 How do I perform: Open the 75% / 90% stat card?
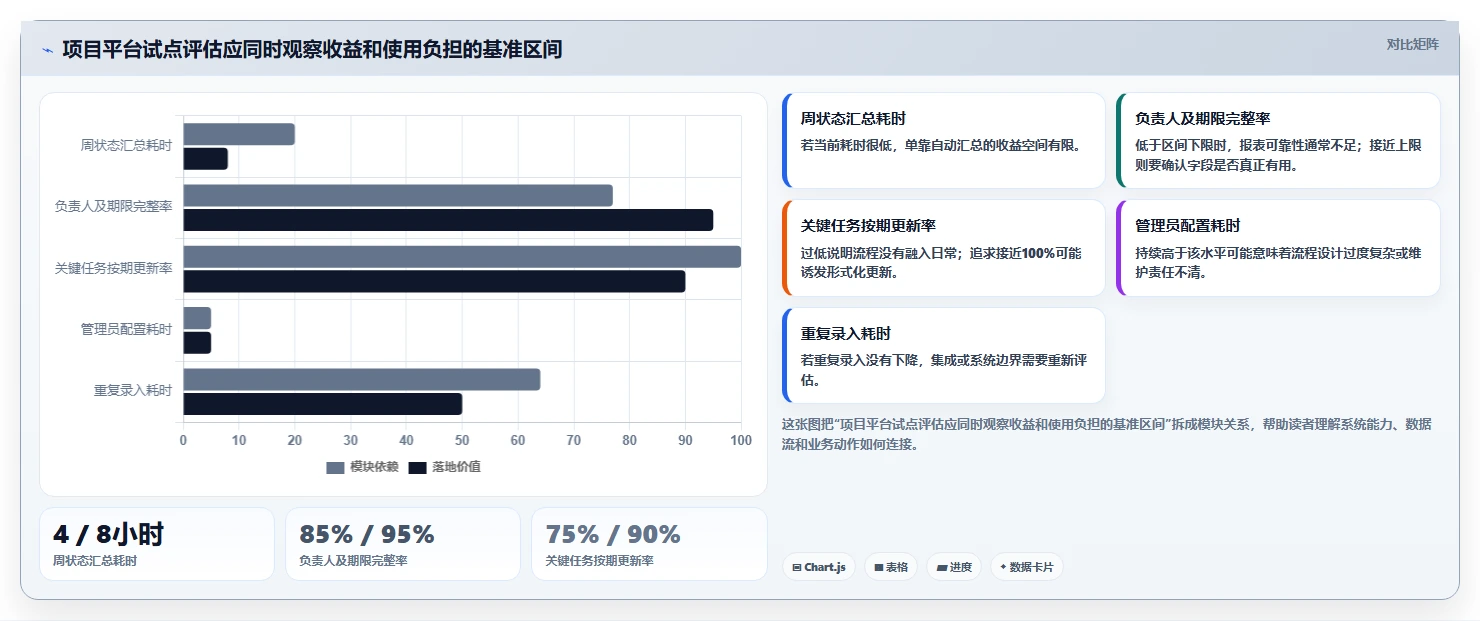point(649,544)
